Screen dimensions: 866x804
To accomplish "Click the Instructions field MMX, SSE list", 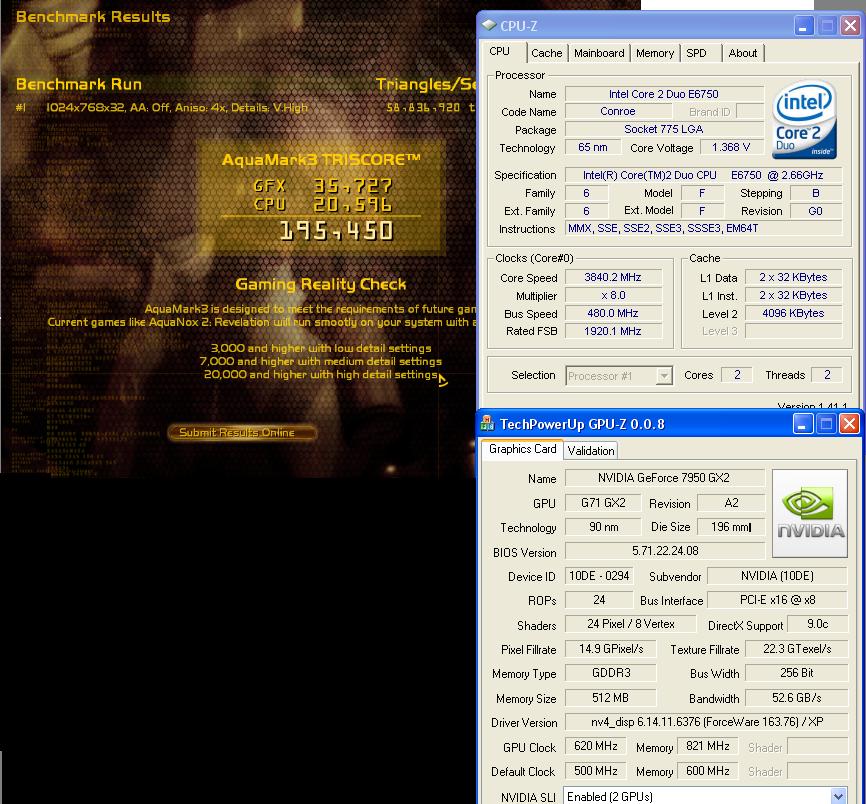I will coord(704,228).
